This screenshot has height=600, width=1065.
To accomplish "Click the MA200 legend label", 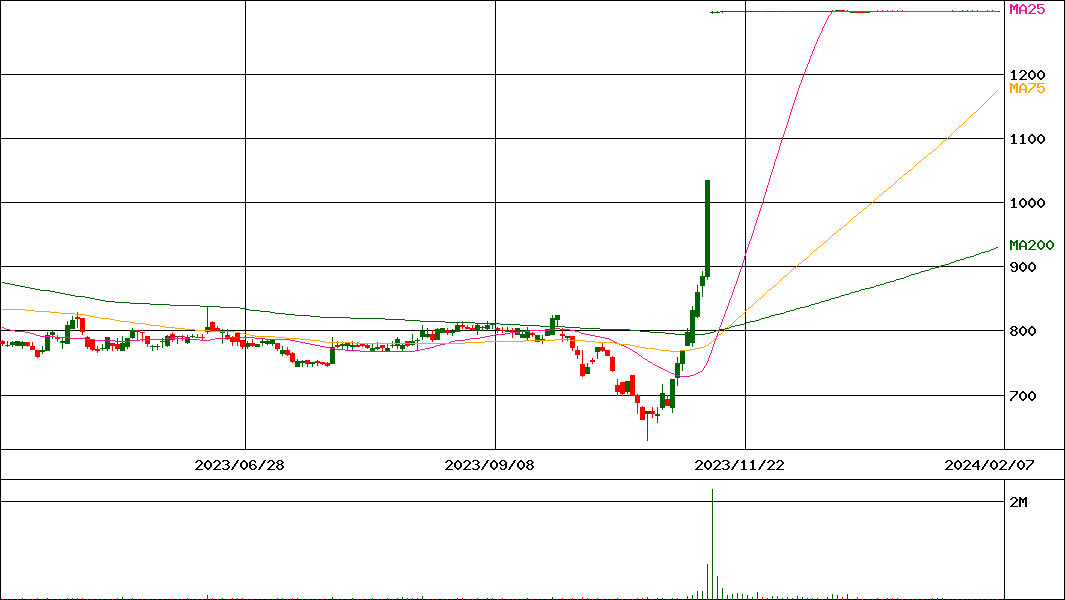I will tap(1032, 245).
